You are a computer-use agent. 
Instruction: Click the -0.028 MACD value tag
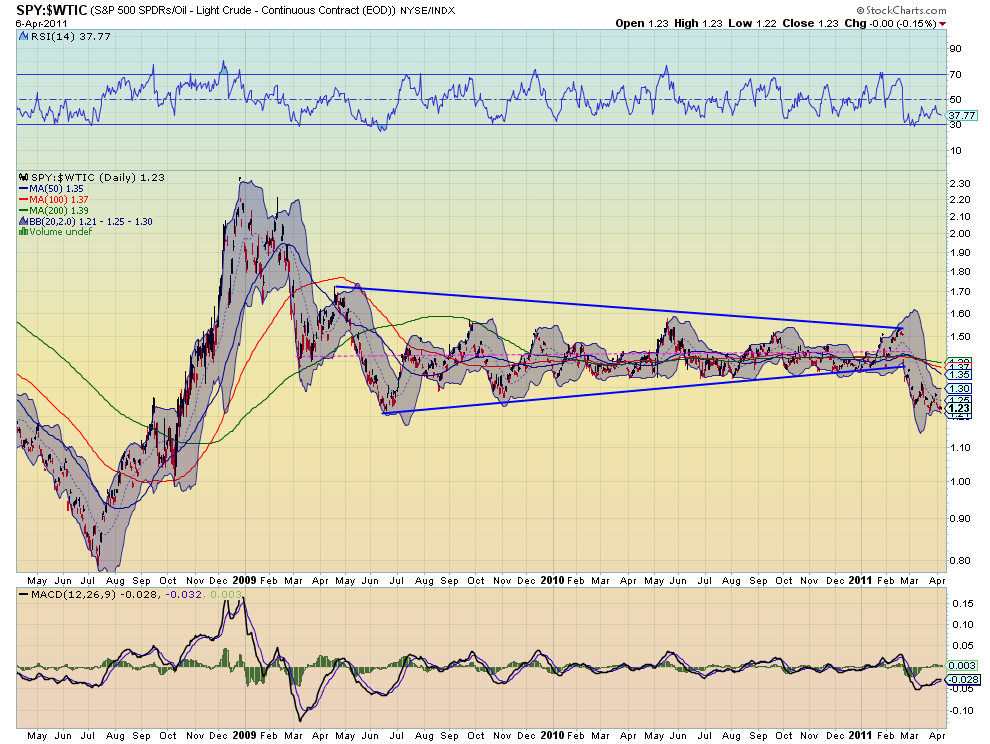point(963,680)
